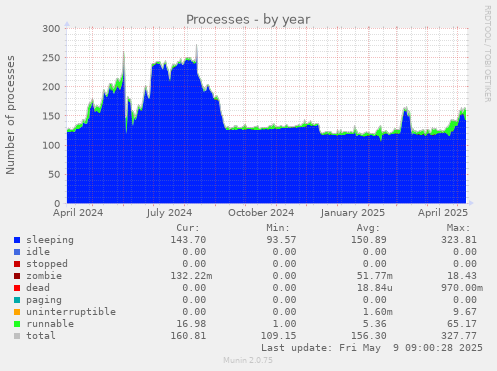Click the 'Munin 2.0.75' version text

[x=248, y=360]
